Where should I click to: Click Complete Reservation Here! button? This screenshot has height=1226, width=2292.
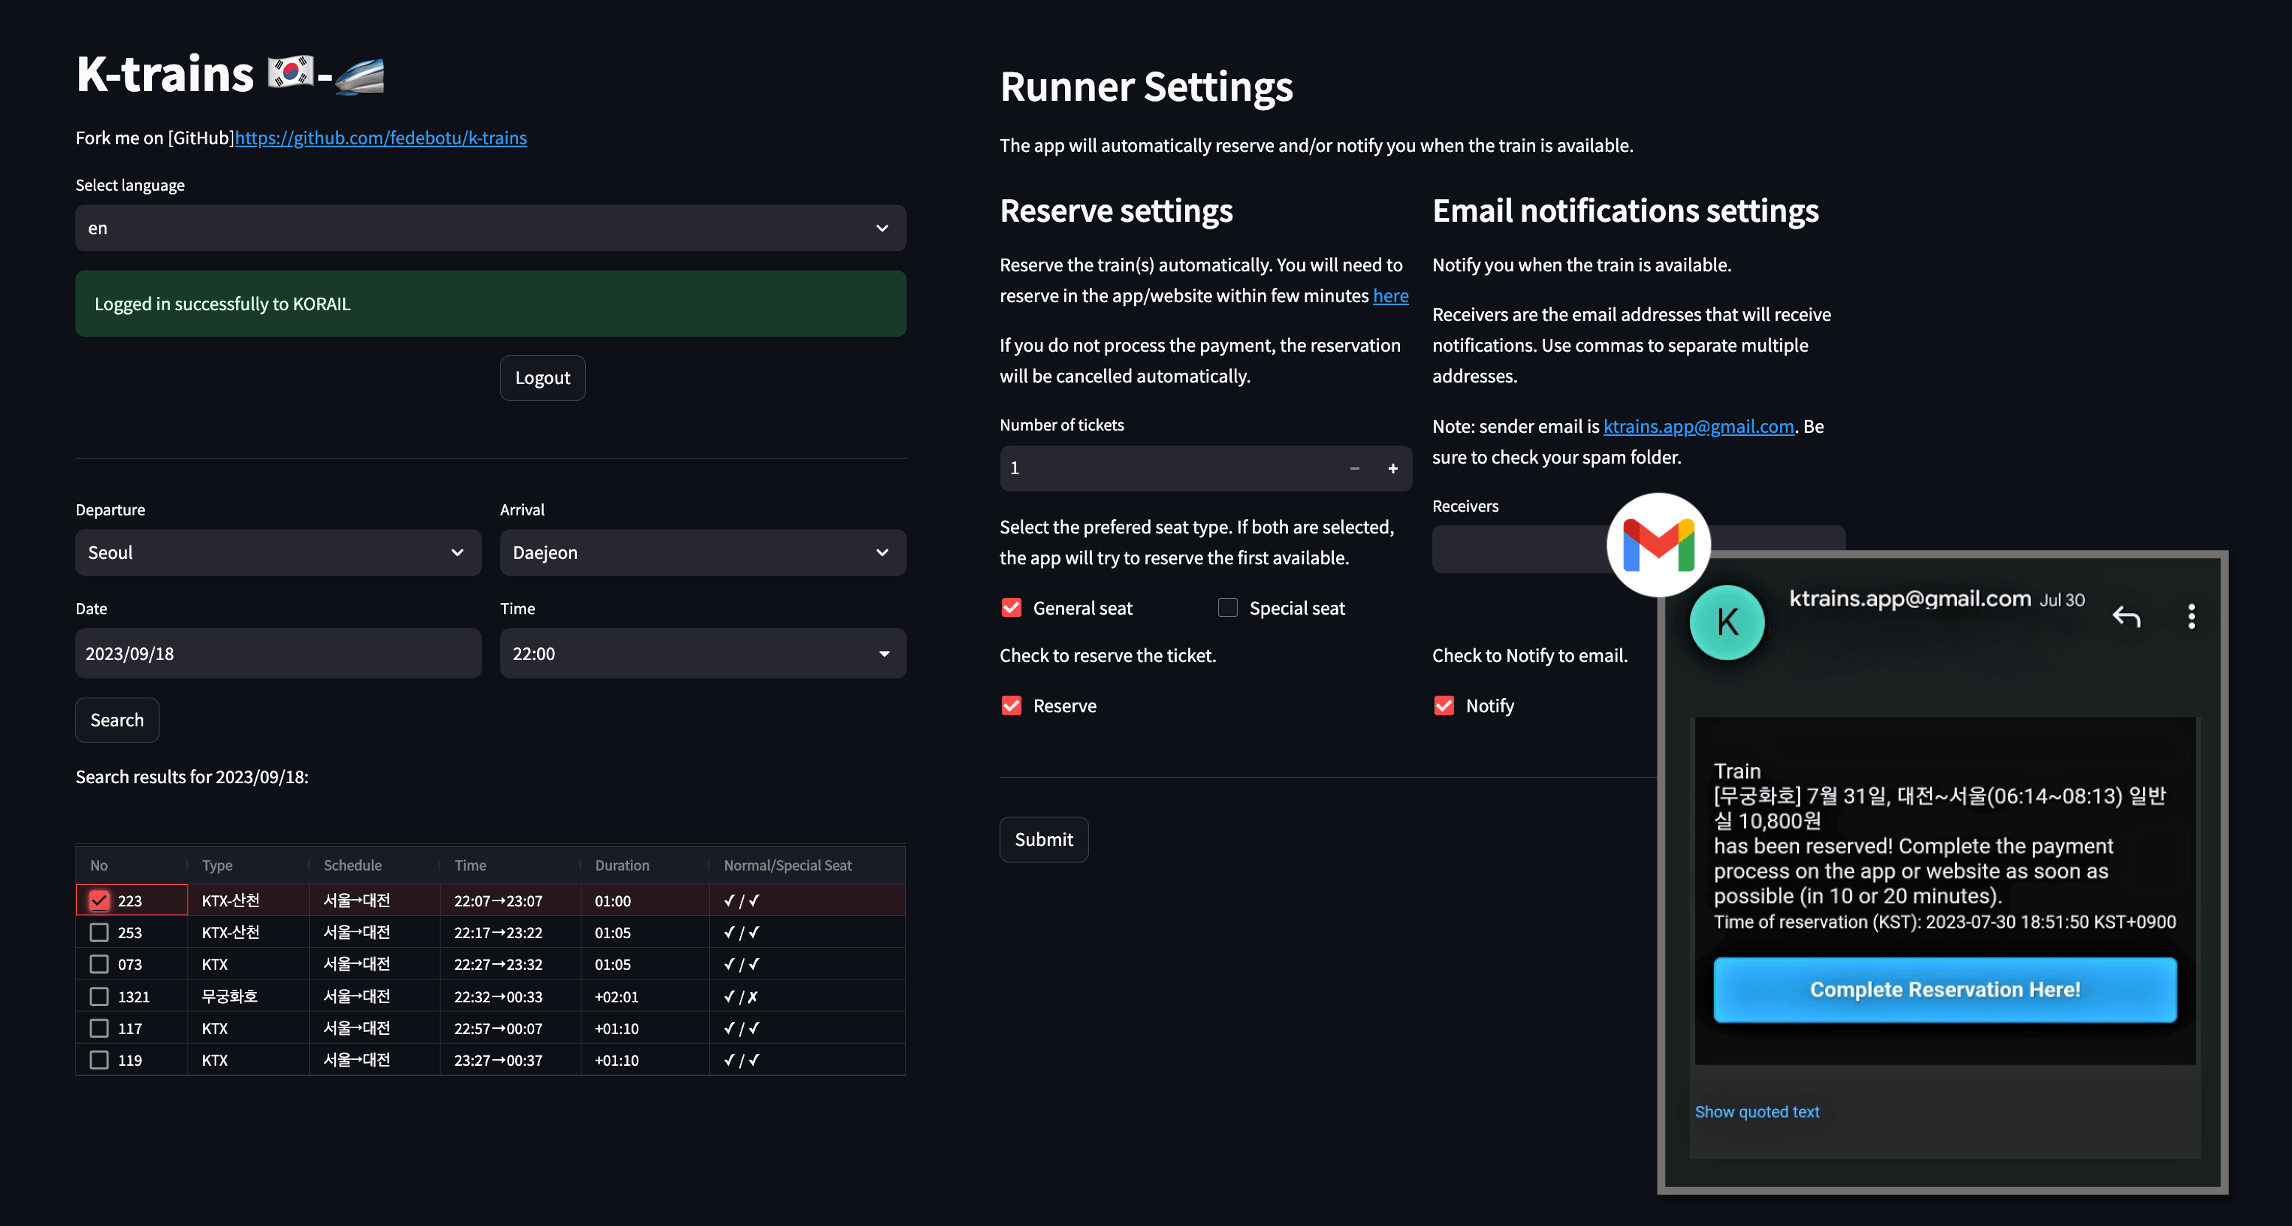(1945, 990)
